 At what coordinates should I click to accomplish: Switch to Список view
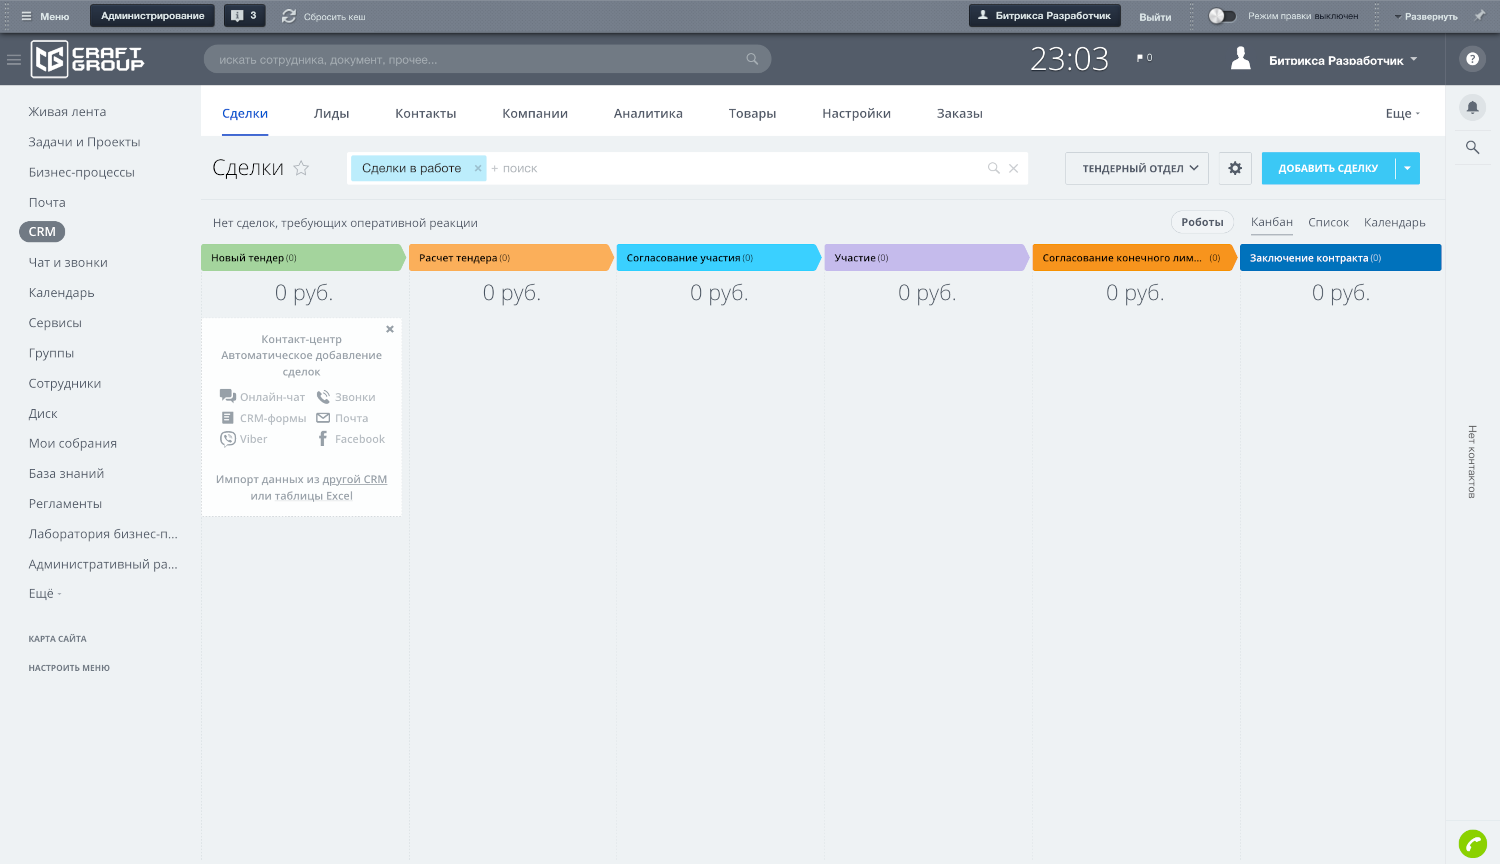(1328, 222)
